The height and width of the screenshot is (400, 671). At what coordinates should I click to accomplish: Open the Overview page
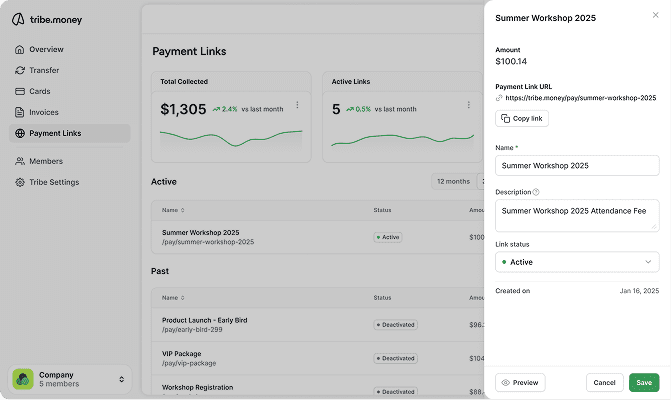[x=46, y=49]
